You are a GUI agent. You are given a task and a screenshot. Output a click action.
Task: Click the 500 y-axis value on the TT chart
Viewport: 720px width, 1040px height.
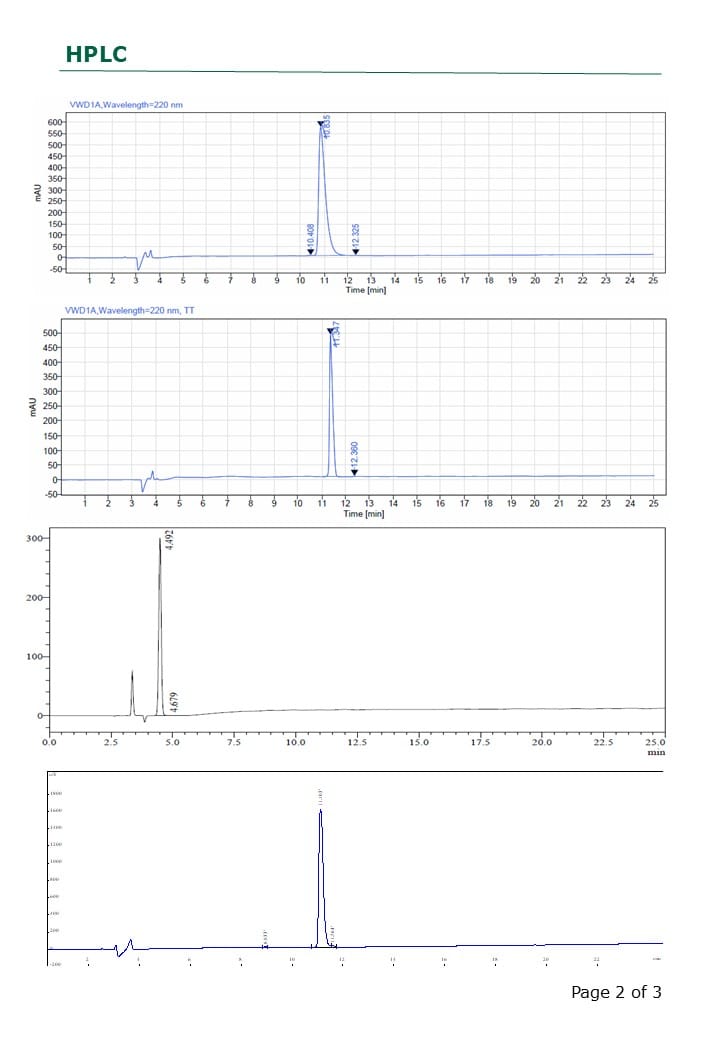point(51,333)
